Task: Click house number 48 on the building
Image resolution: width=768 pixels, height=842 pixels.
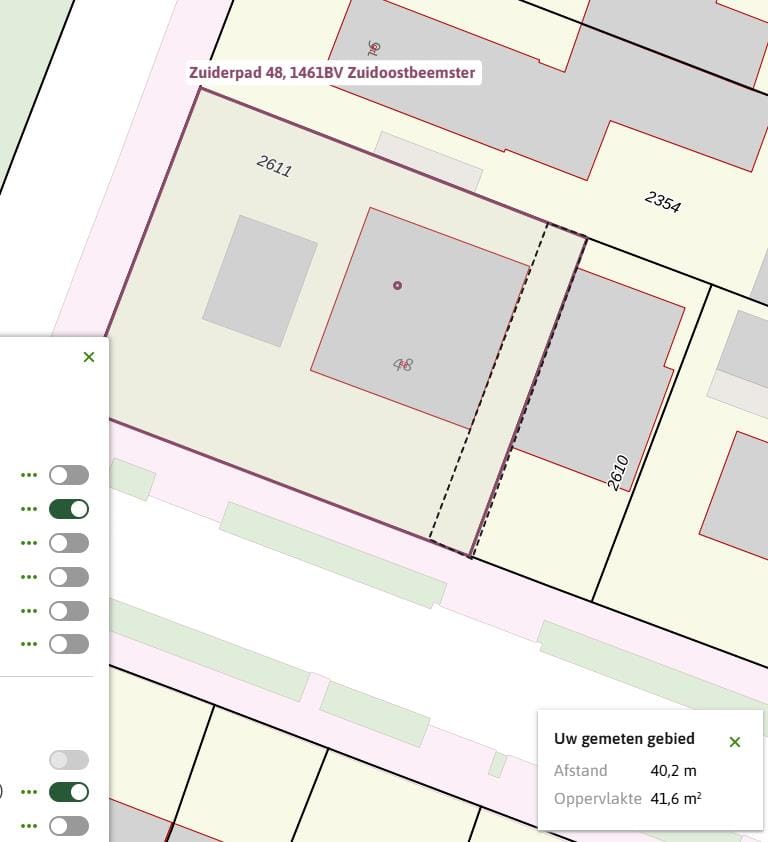Action: pyautogui.click(x=403, y=365)
